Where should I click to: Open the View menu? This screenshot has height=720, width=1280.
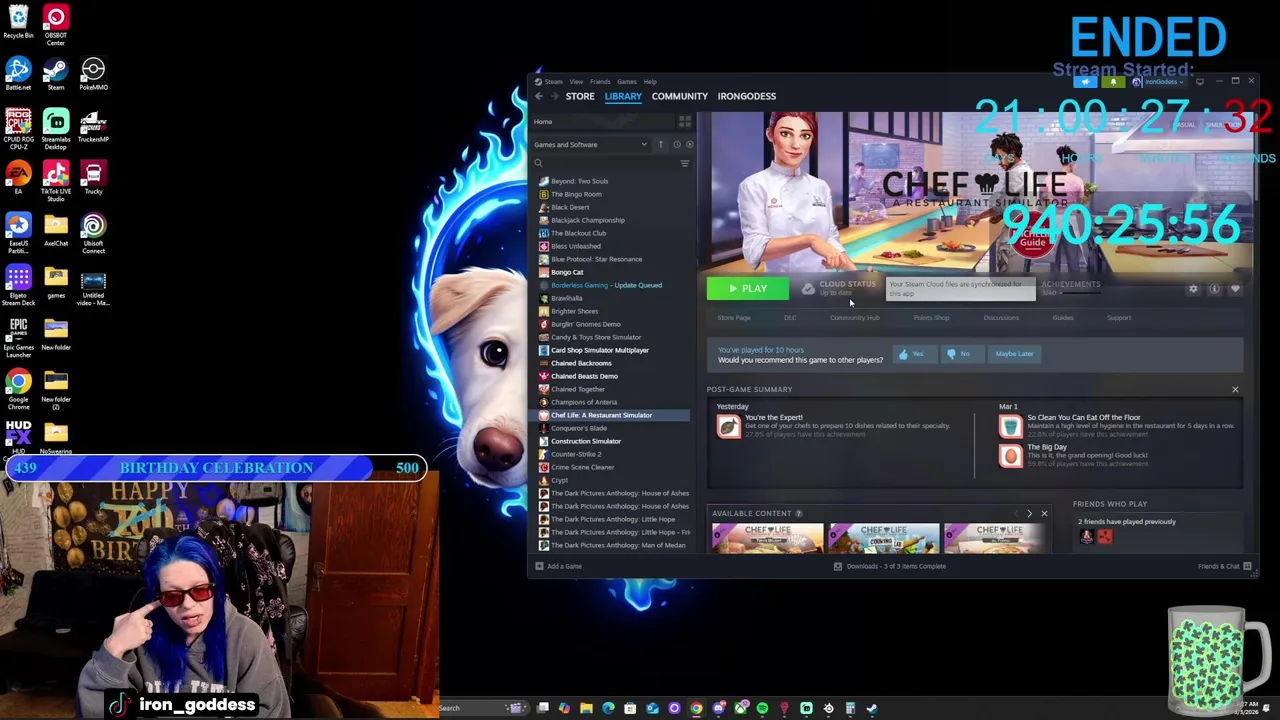576,82
